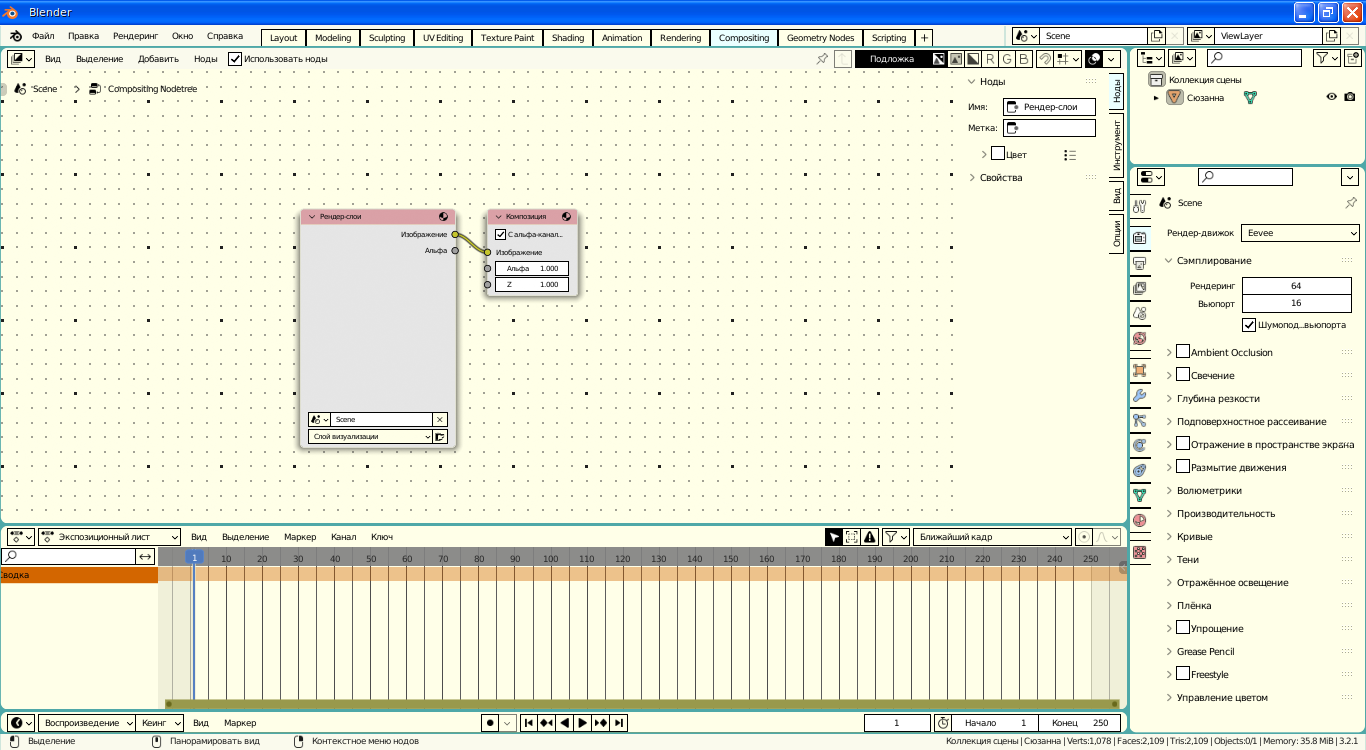
Task: Open the Ближайший кадр dropdown
Action: (992, 537)
